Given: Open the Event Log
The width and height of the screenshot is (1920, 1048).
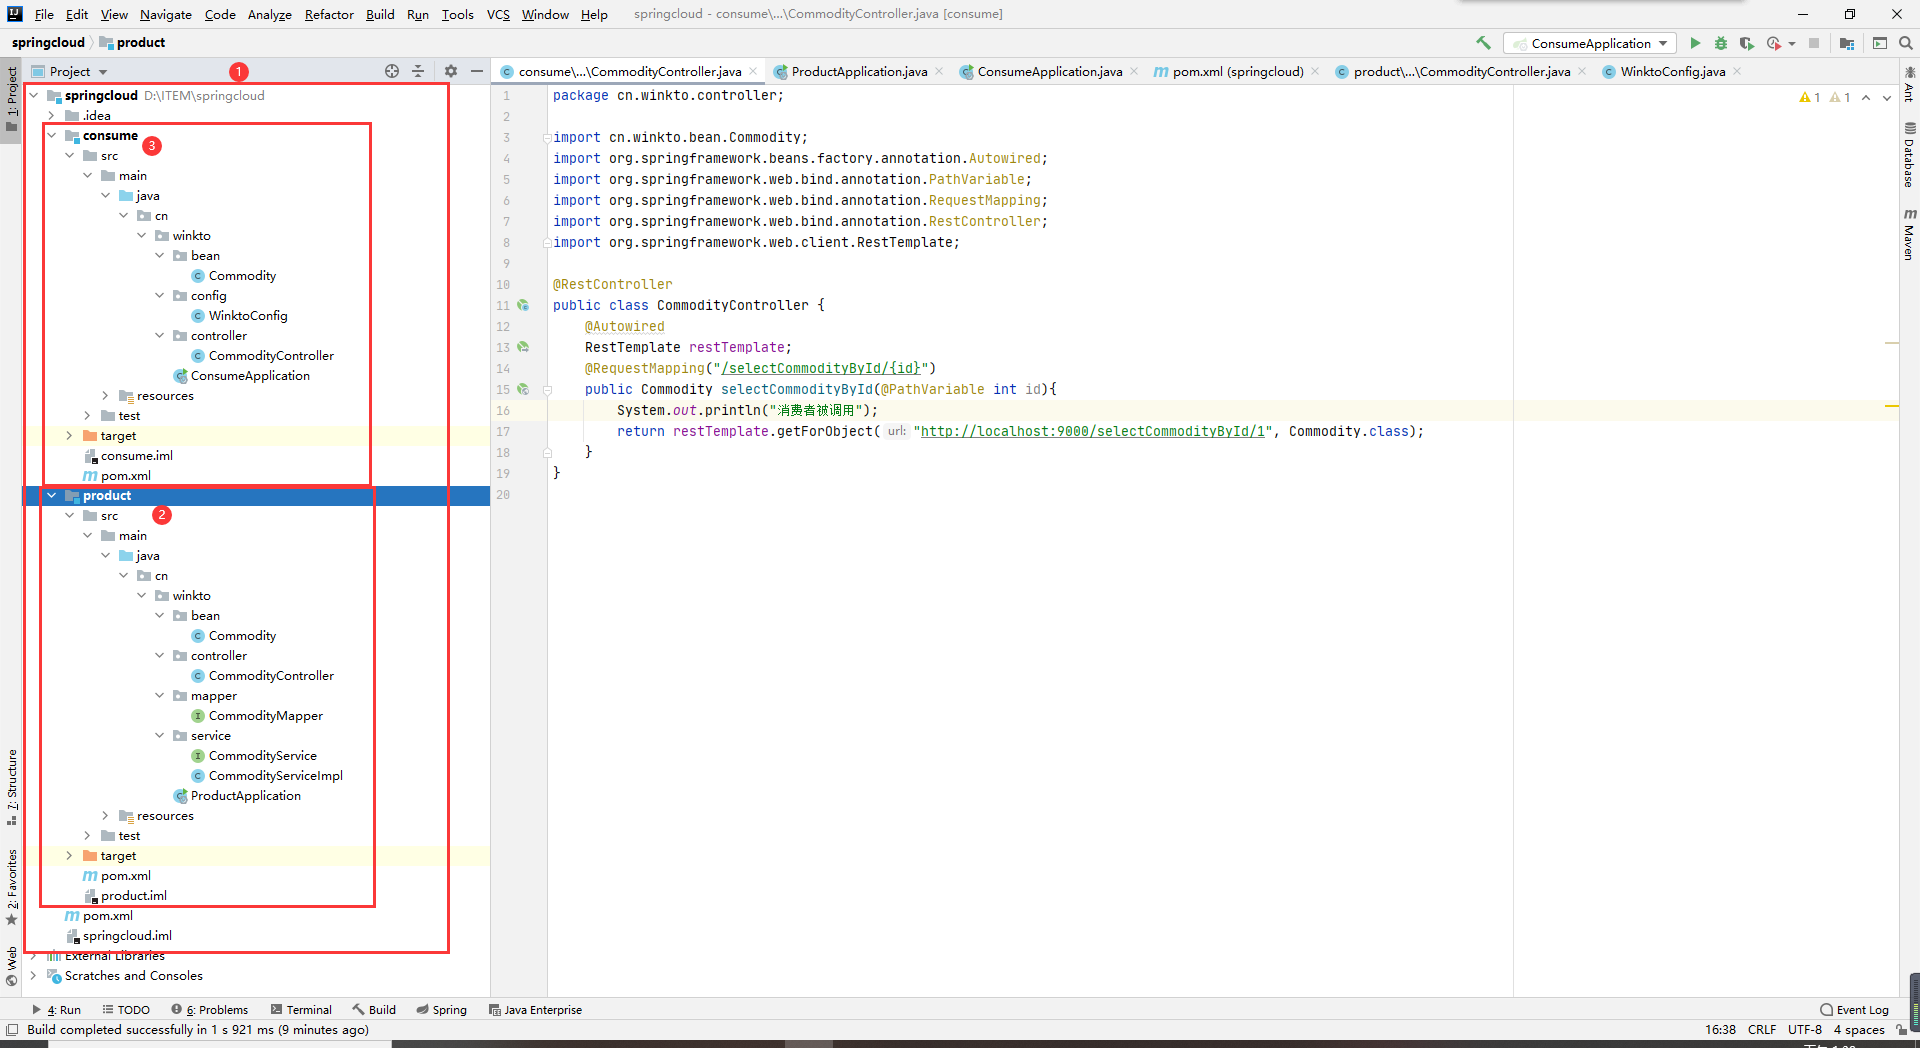Looking at the screenshot, I should 1855,1010.
